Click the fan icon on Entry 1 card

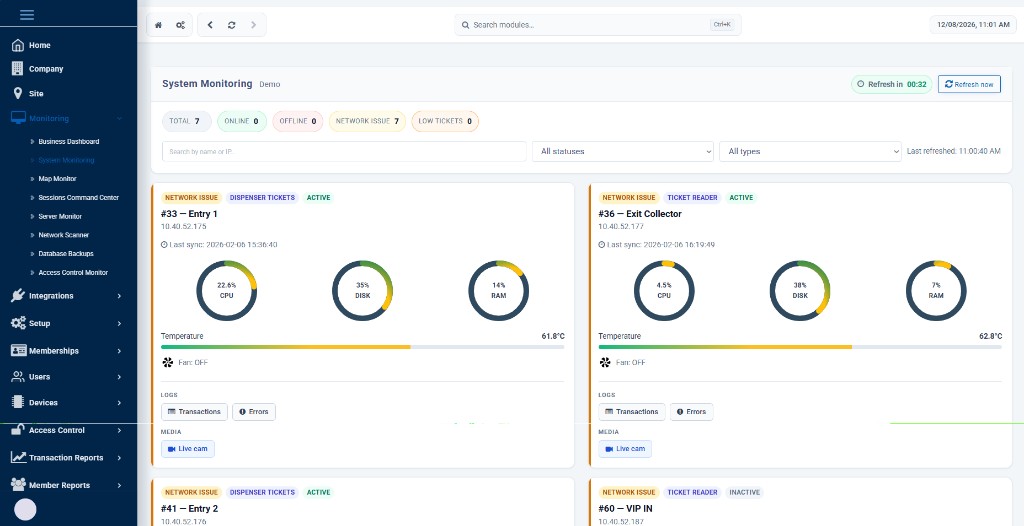click(x=167, y=362)
